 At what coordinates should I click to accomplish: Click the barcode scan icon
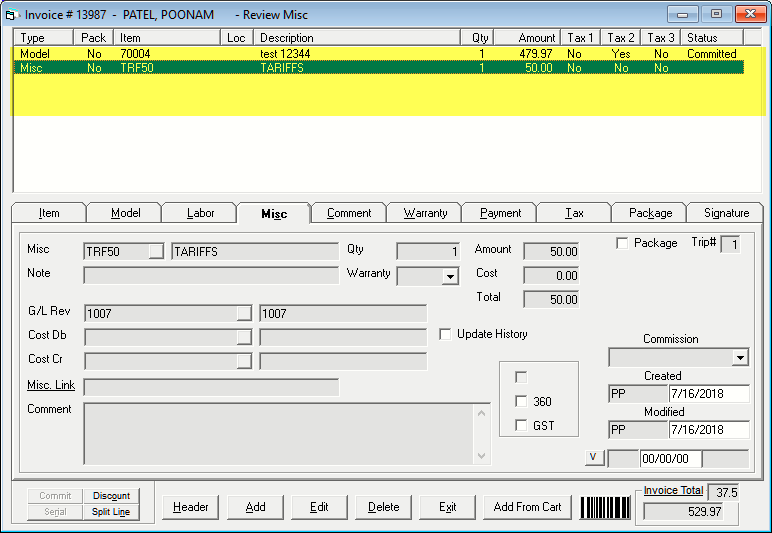pos(605,507)
